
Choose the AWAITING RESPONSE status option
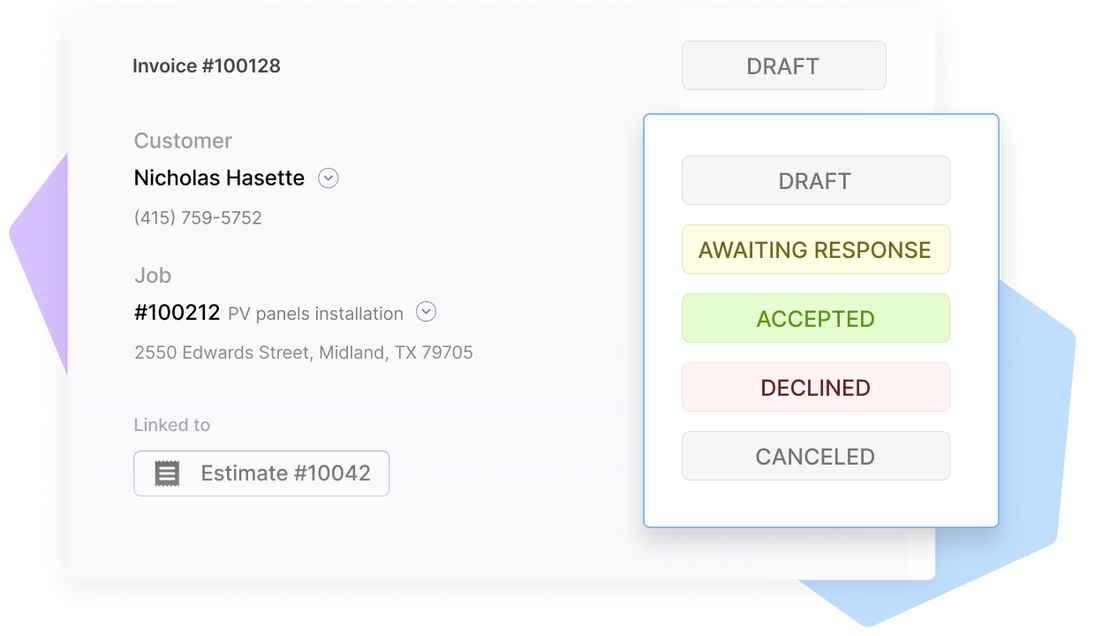click(815, 250)
